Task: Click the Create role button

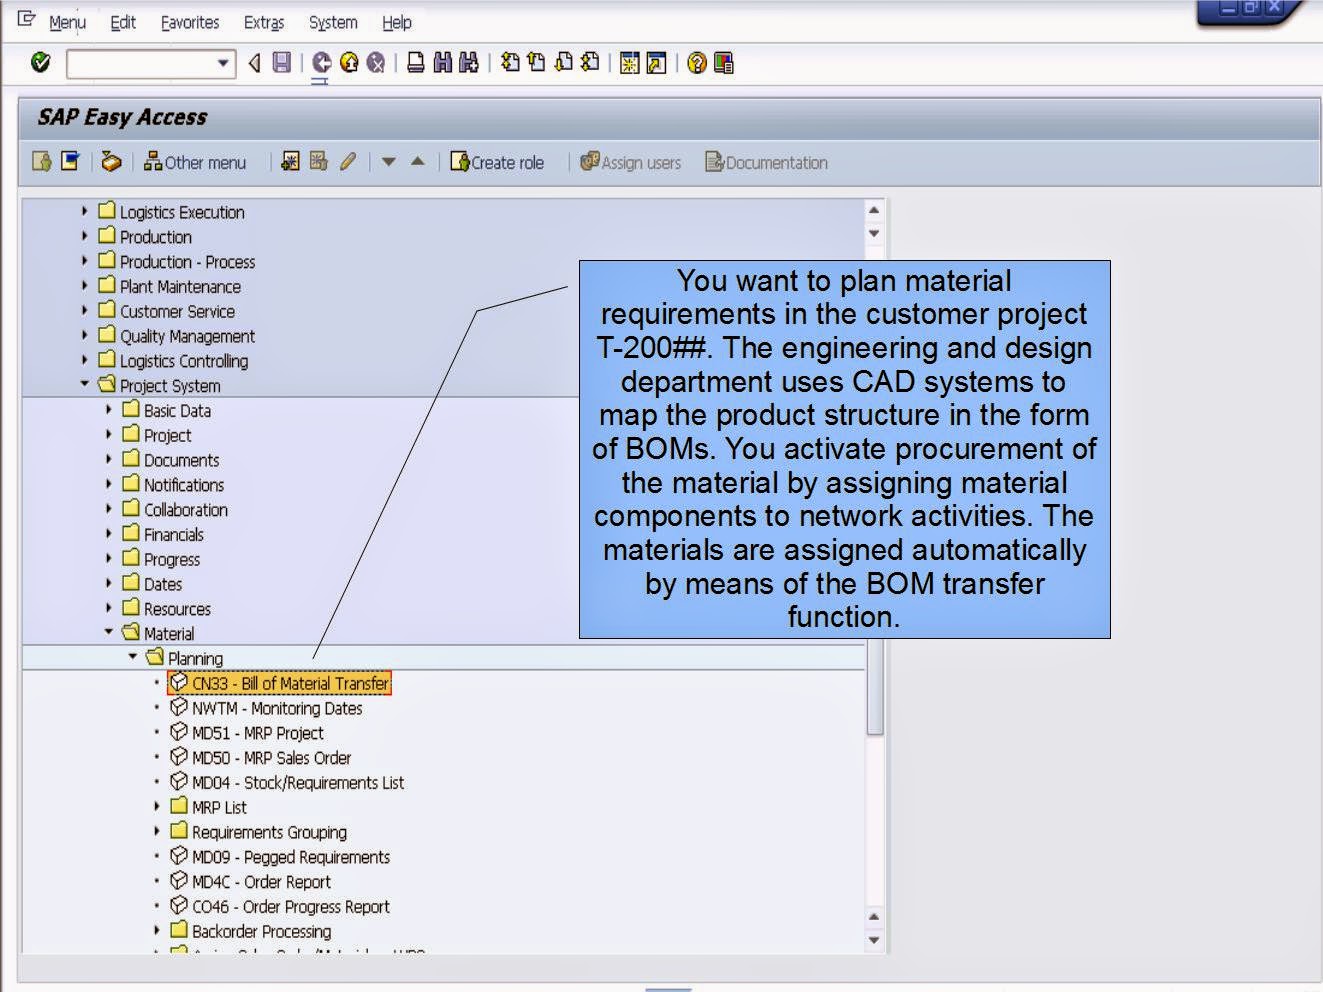Action: [498, 162]
